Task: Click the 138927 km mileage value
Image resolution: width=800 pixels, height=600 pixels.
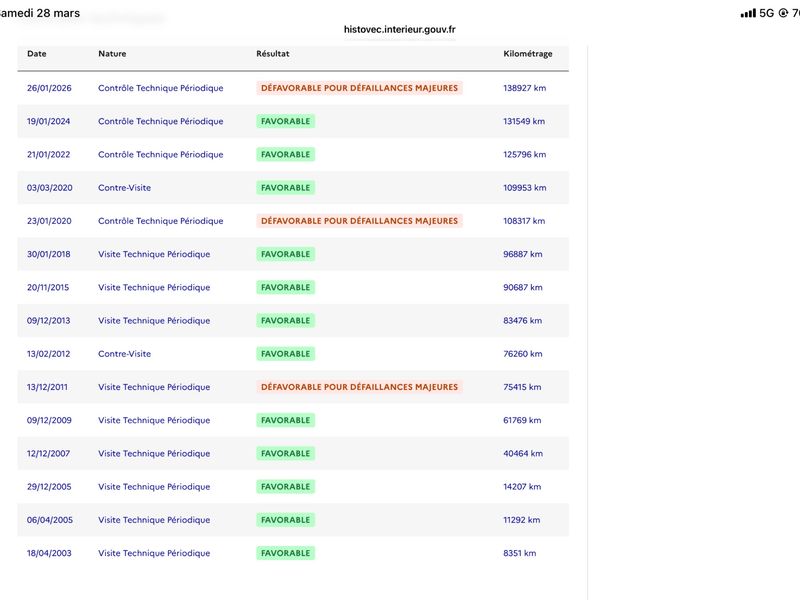Action: coord(524,88)
